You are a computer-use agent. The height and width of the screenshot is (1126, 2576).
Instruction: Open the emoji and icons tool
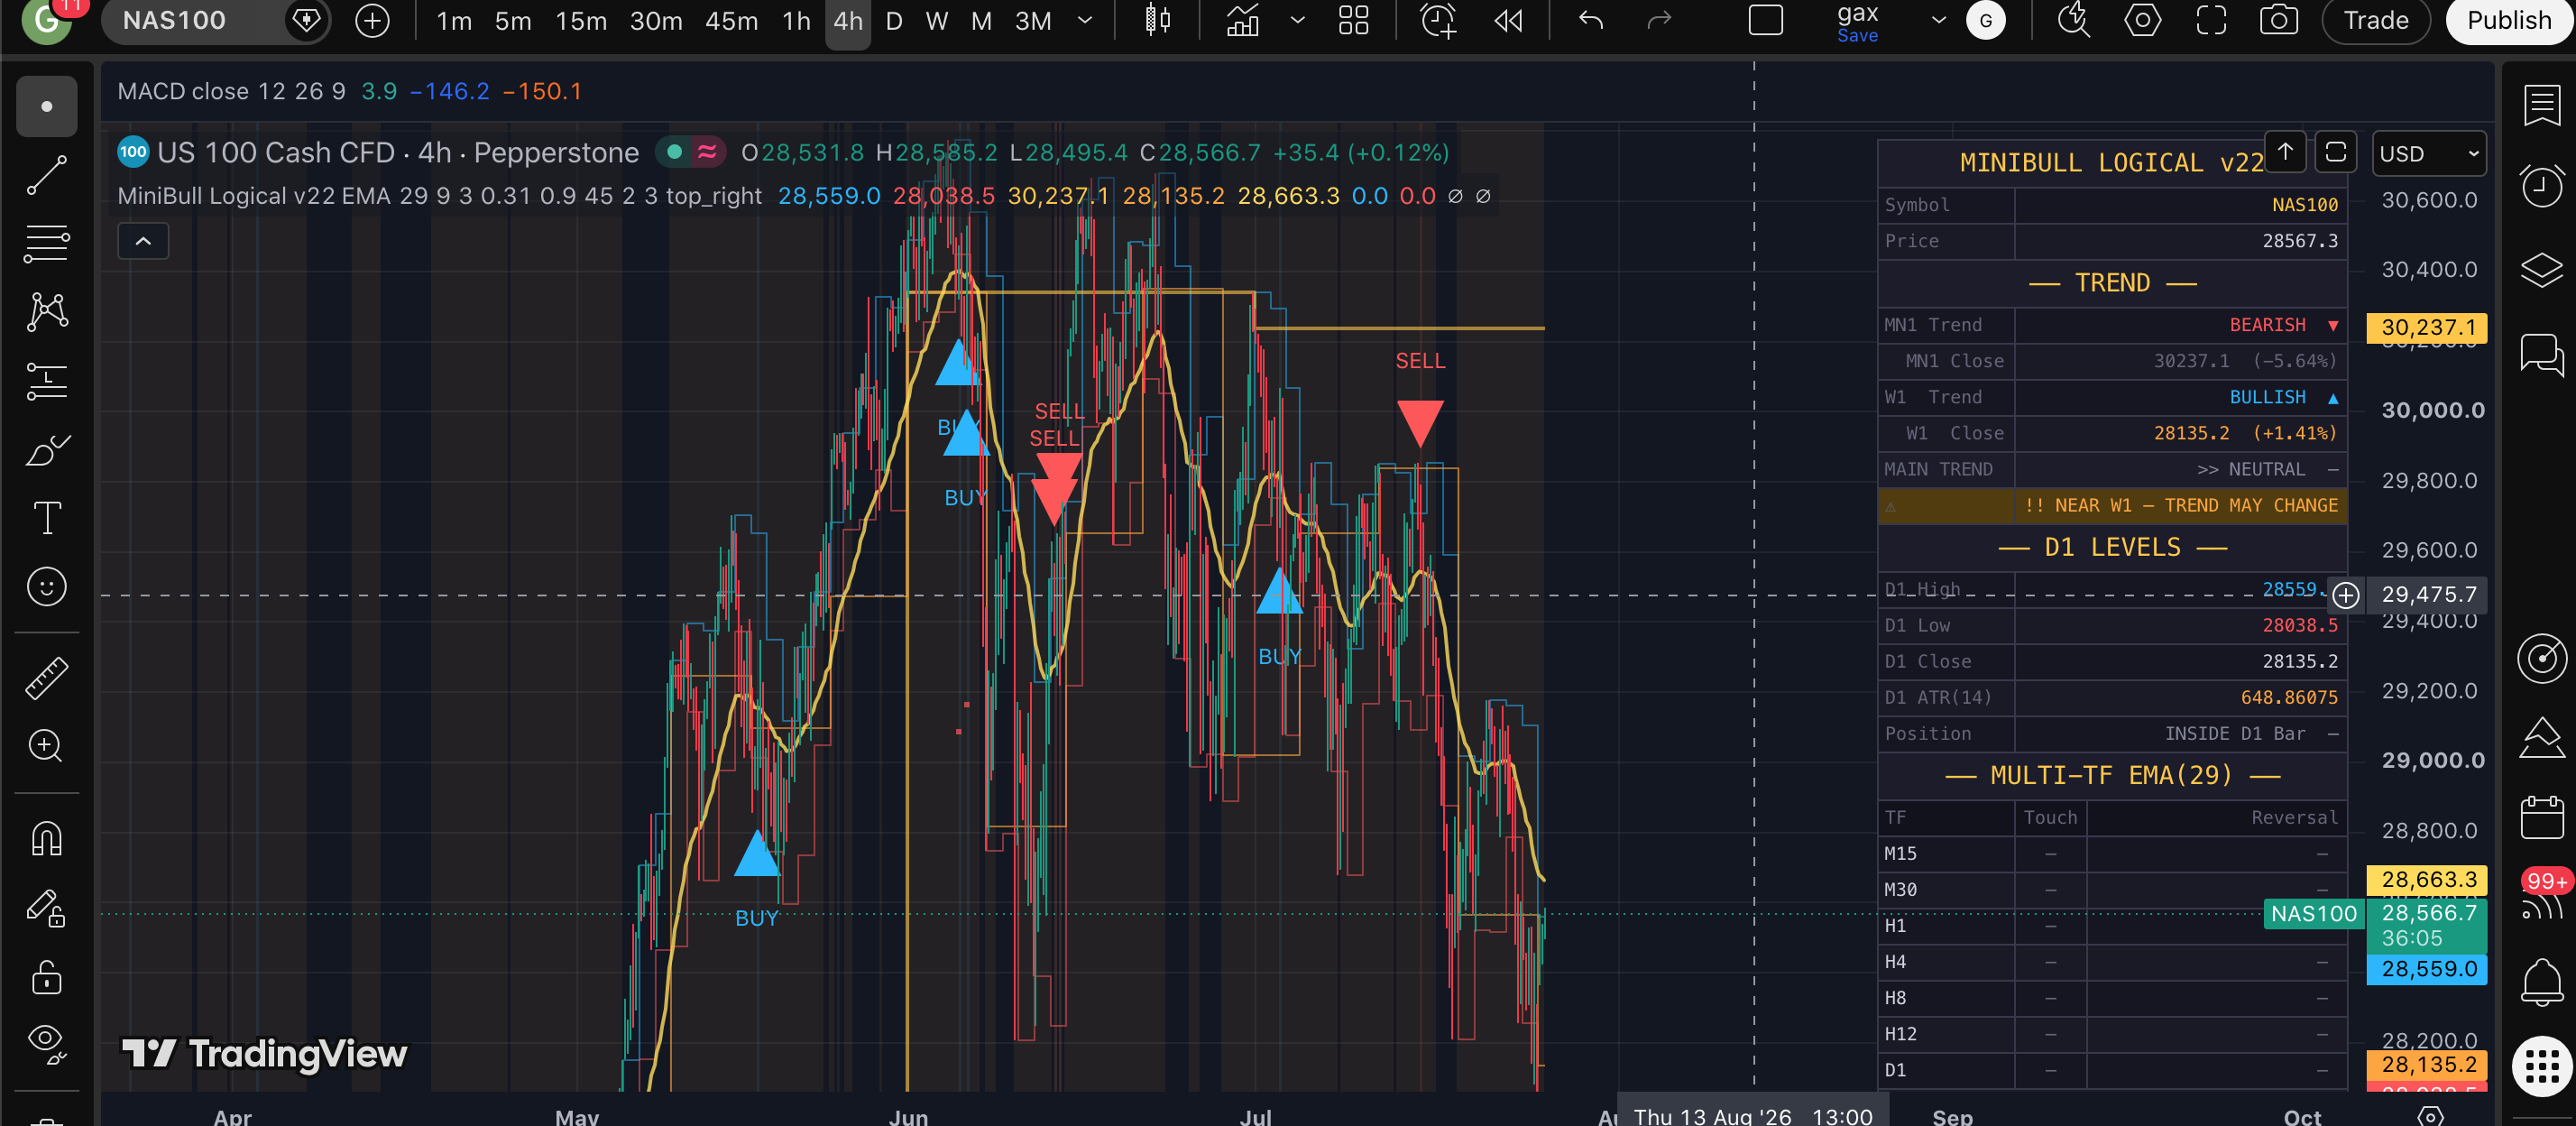click(x=46, y=586)
